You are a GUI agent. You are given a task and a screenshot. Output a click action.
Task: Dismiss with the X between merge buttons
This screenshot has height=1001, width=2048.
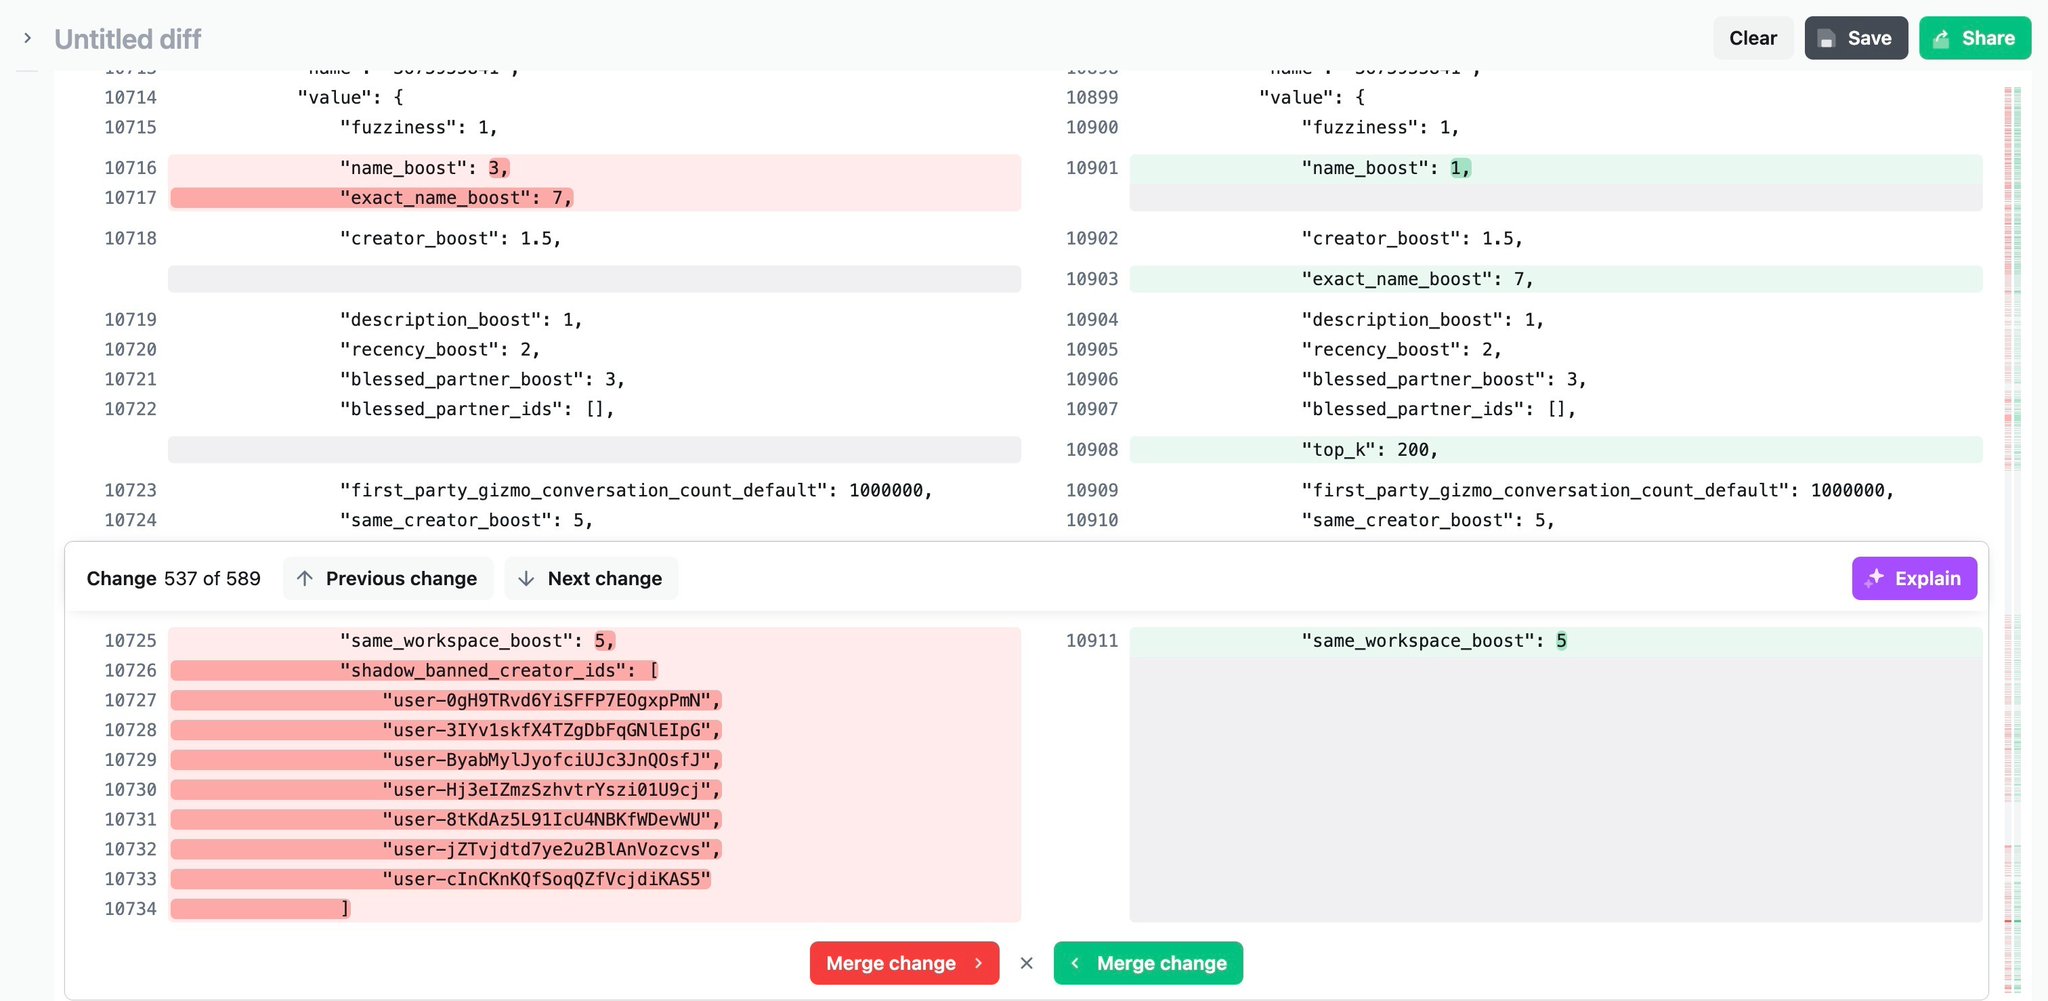1026,963
